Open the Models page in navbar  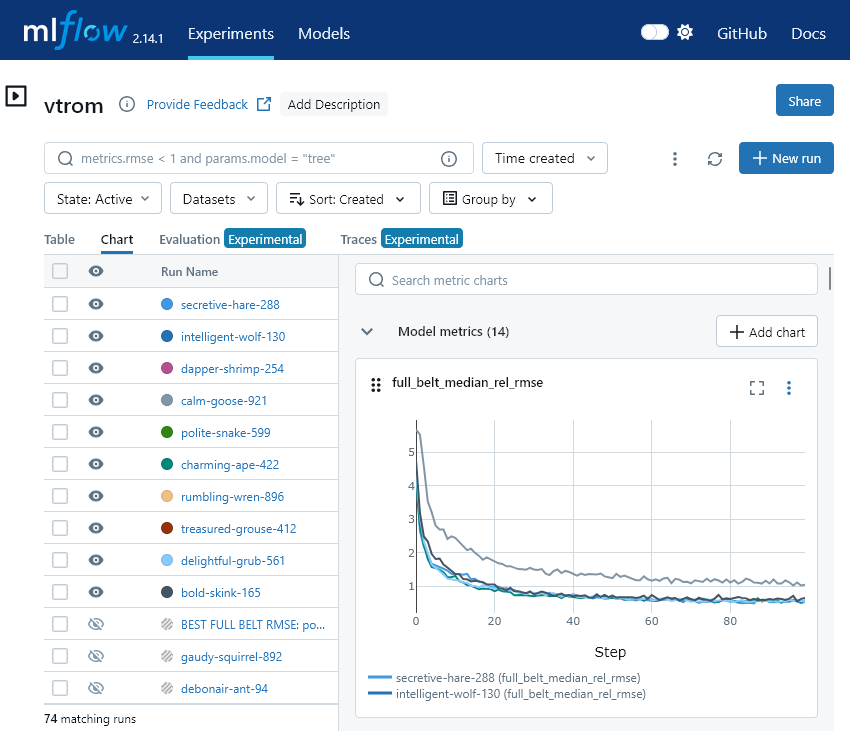[x=324, y=33]
